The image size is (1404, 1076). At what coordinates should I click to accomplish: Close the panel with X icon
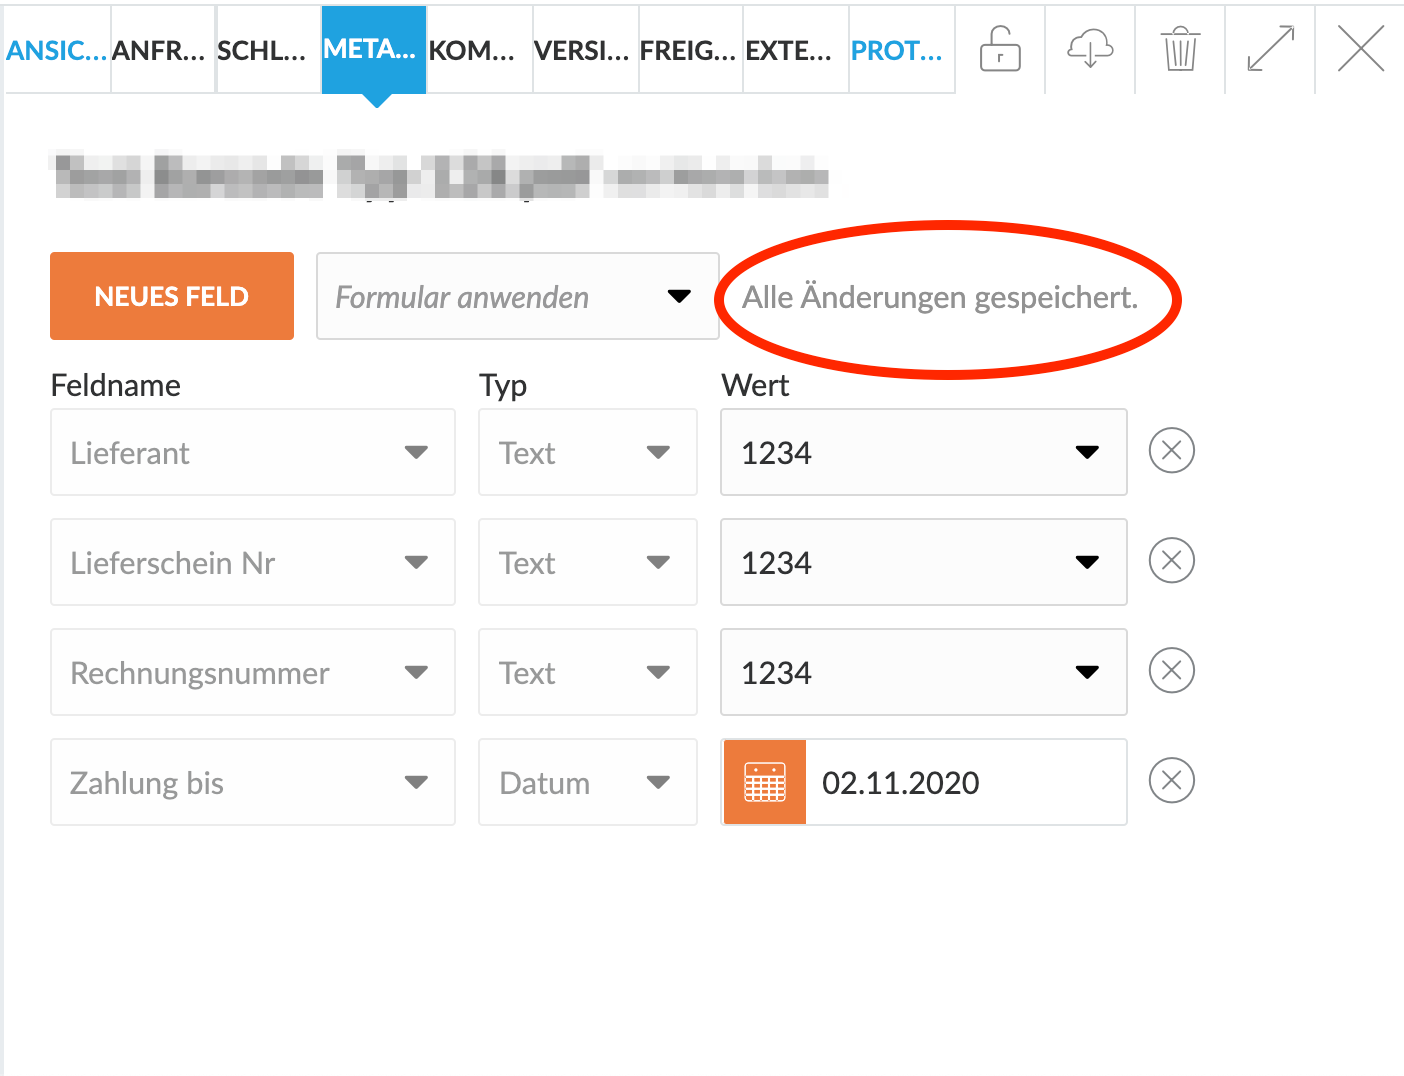1361,49
